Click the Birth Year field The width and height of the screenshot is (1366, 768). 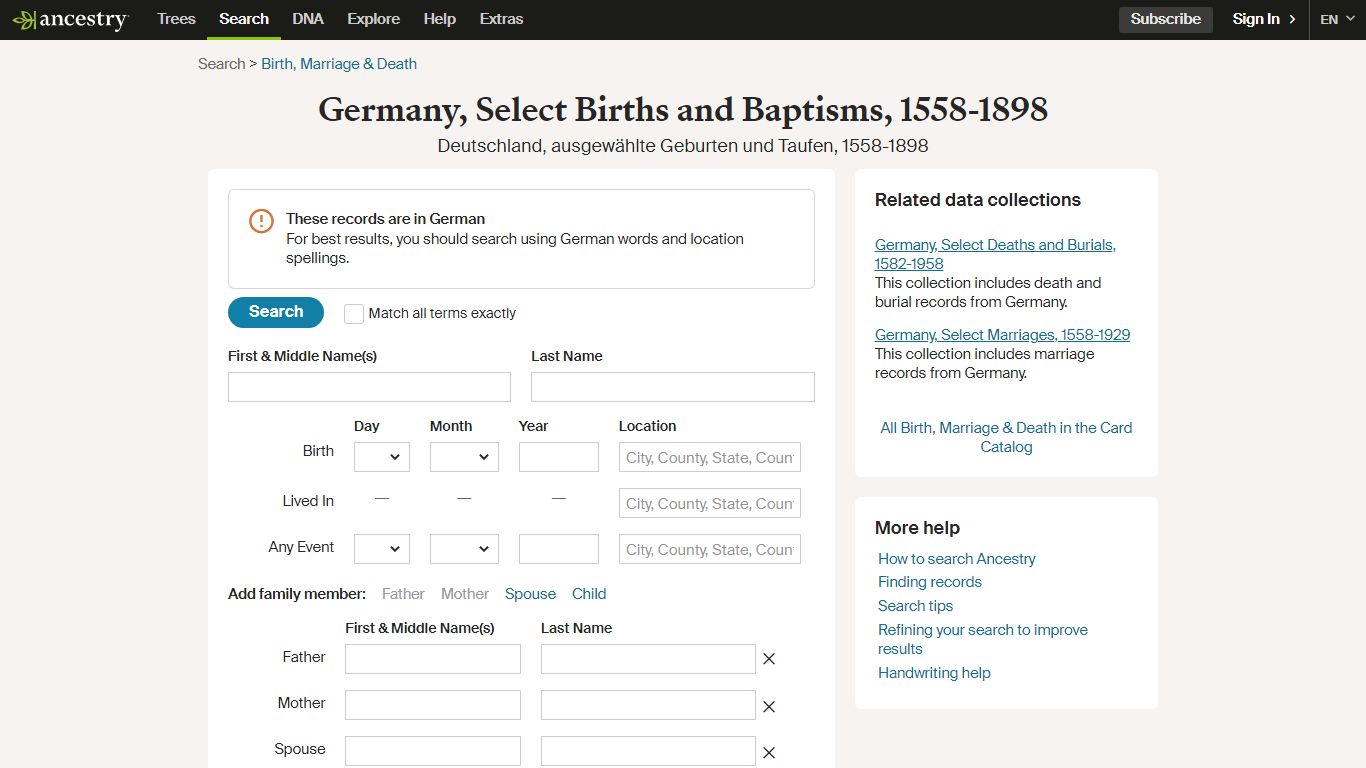click(559, 457)
